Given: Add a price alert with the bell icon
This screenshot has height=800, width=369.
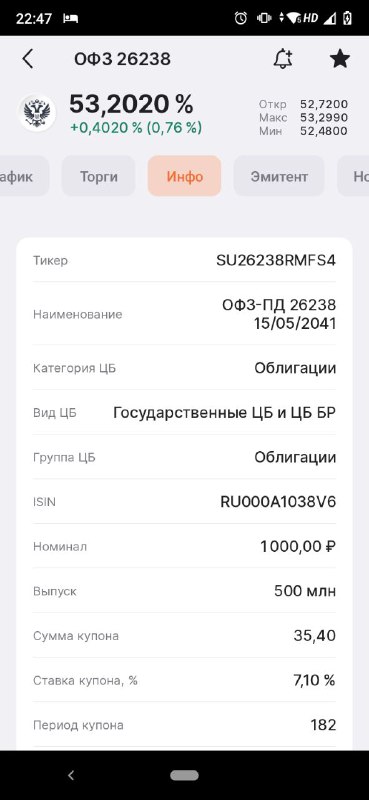Looking at the screenshot, I should [283, 59].
